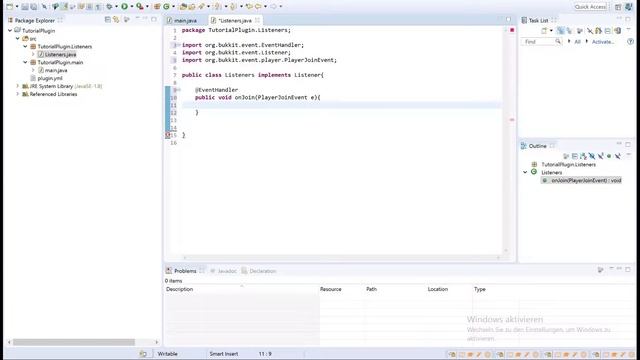Viewport: 640px width, 360px height.
Task: Click the 'Writable' status bar entry
Action: point(167,354)
